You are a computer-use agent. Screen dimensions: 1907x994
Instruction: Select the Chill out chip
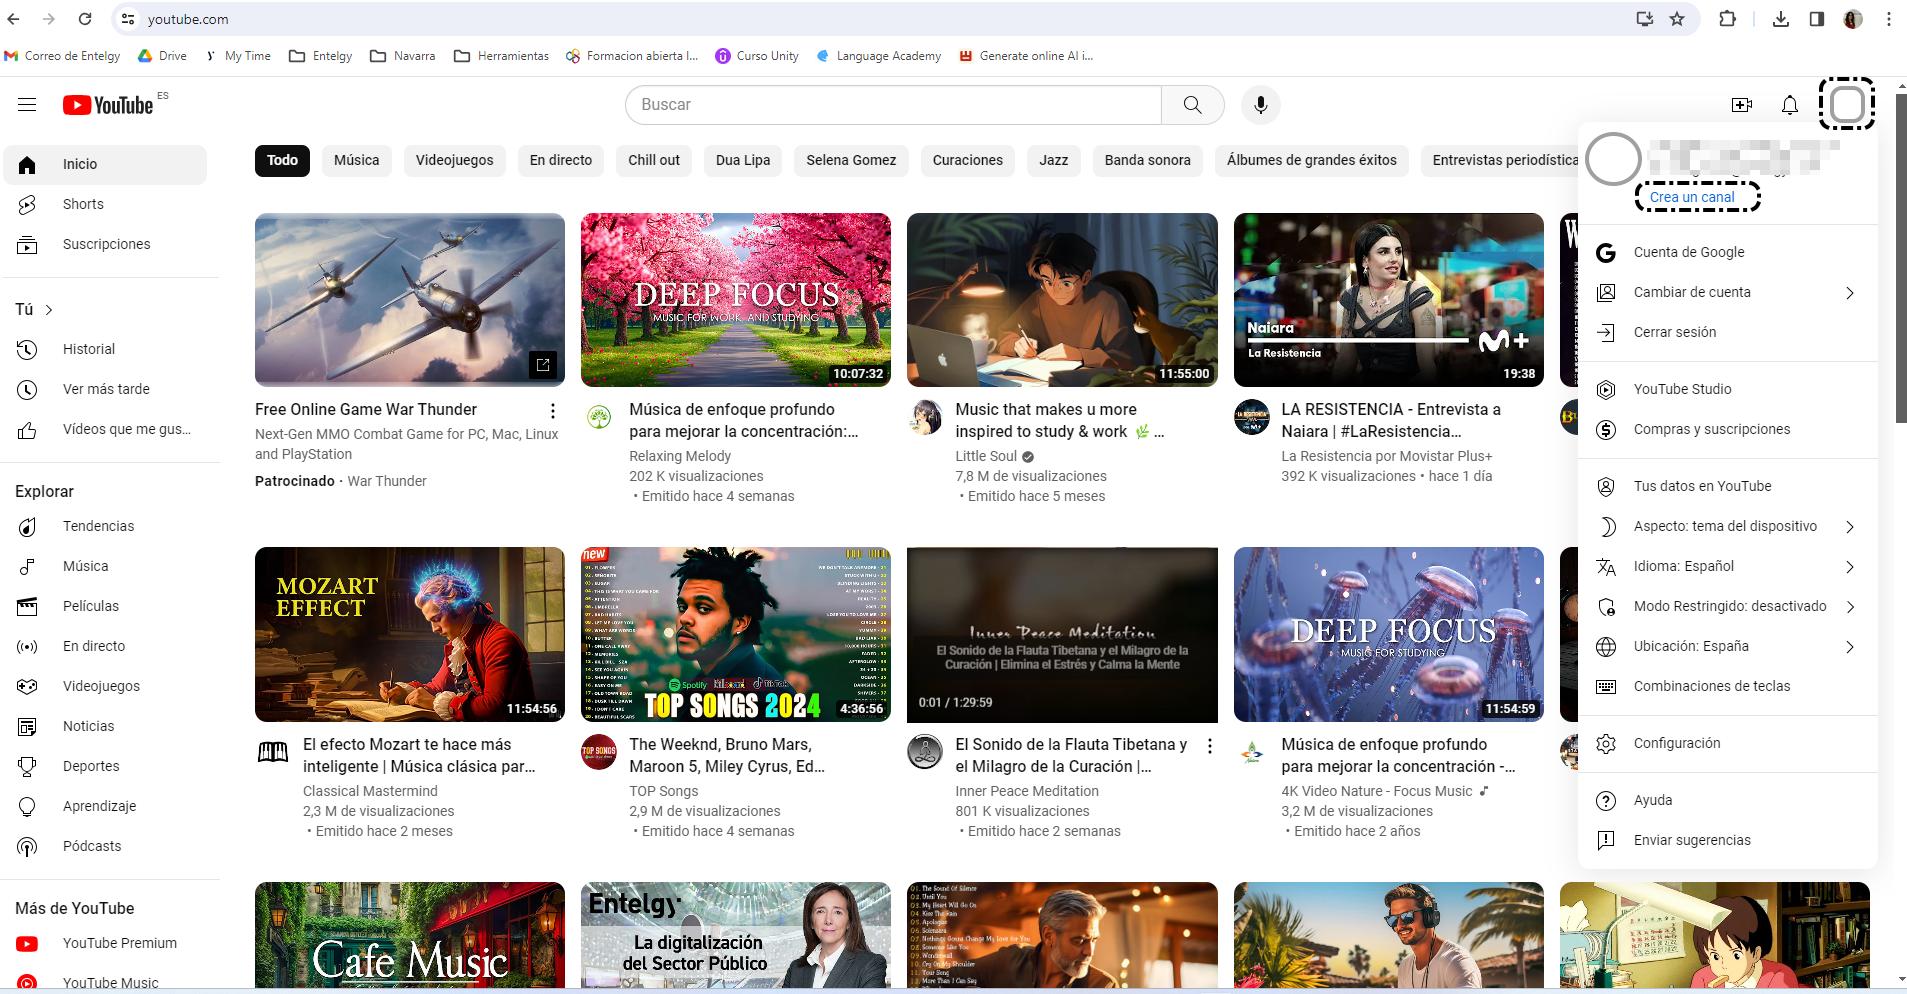[654, 160]
